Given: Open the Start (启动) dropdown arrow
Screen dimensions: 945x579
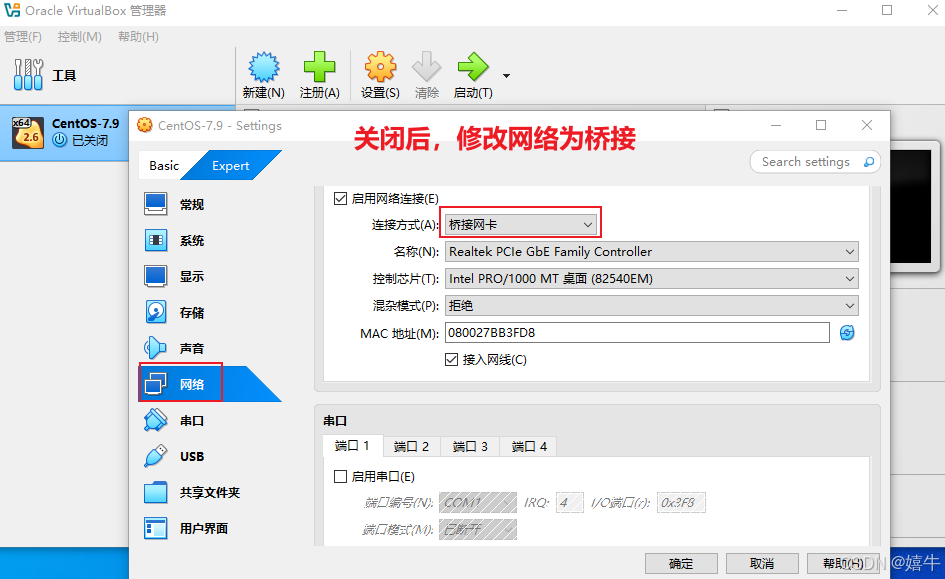Looking at the screenshot, I should [x=506, y=76].
